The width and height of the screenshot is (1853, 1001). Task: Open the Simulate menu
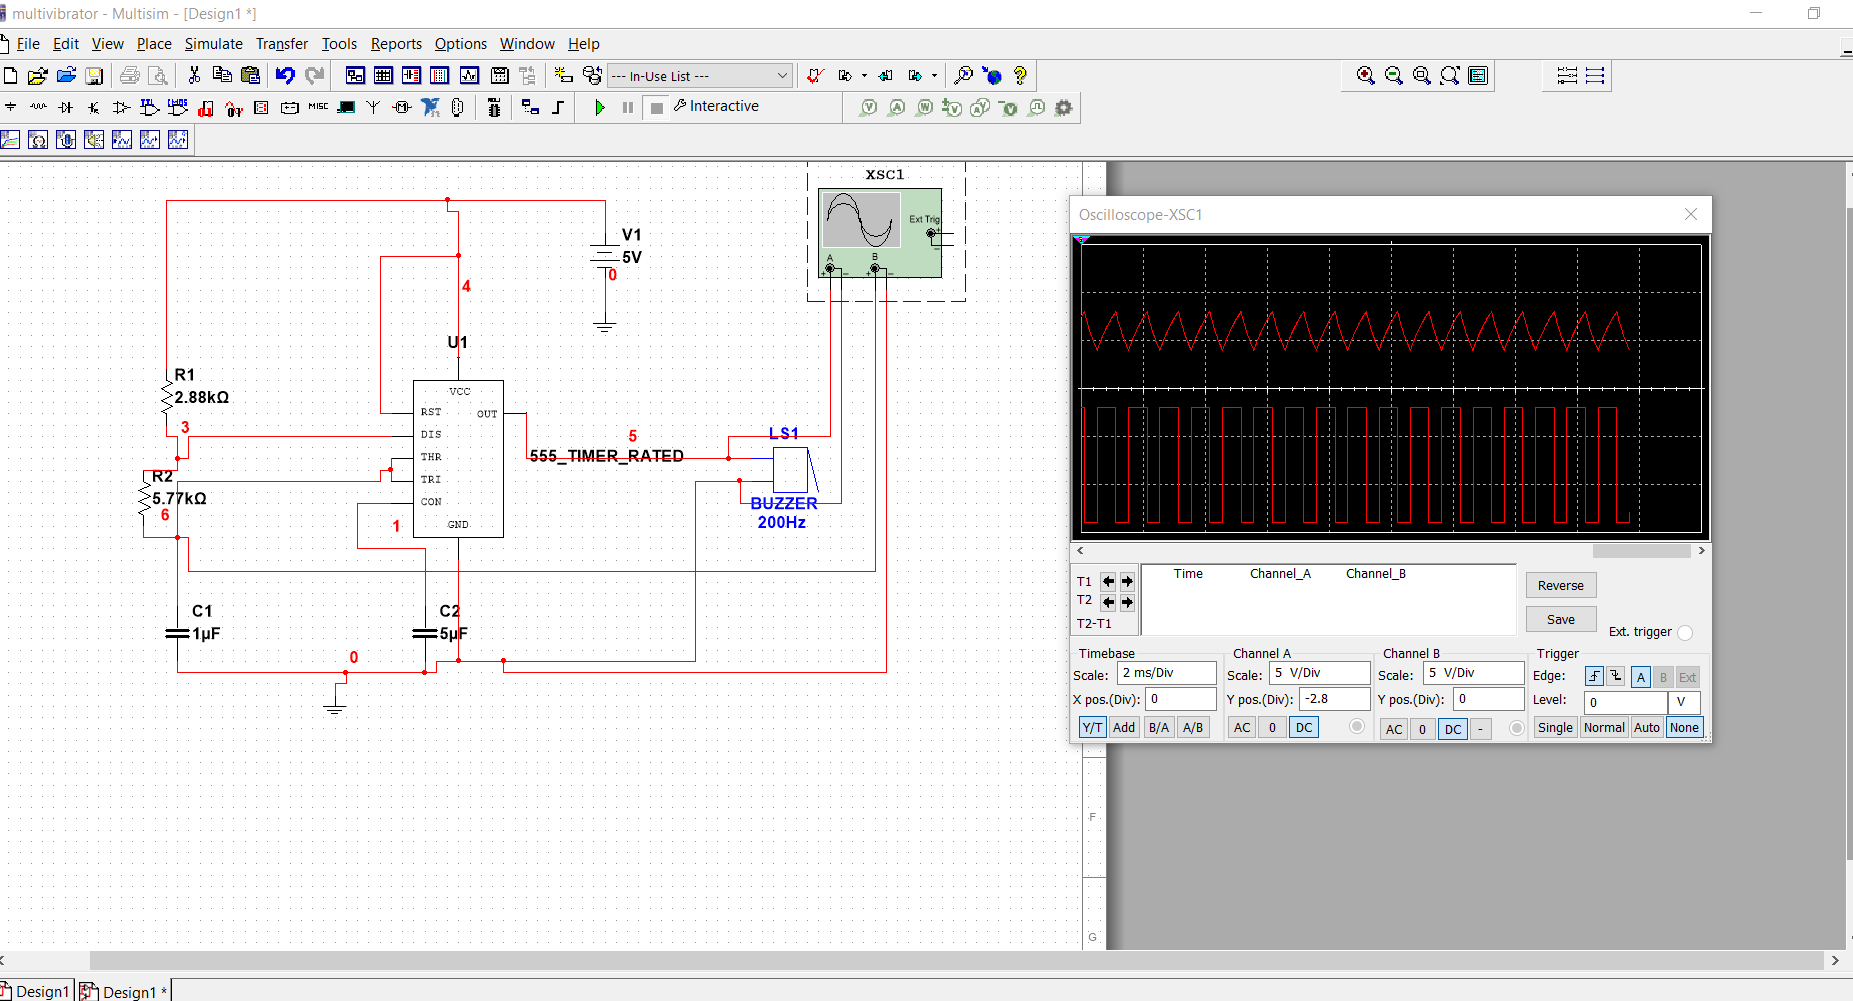(213, 44)
